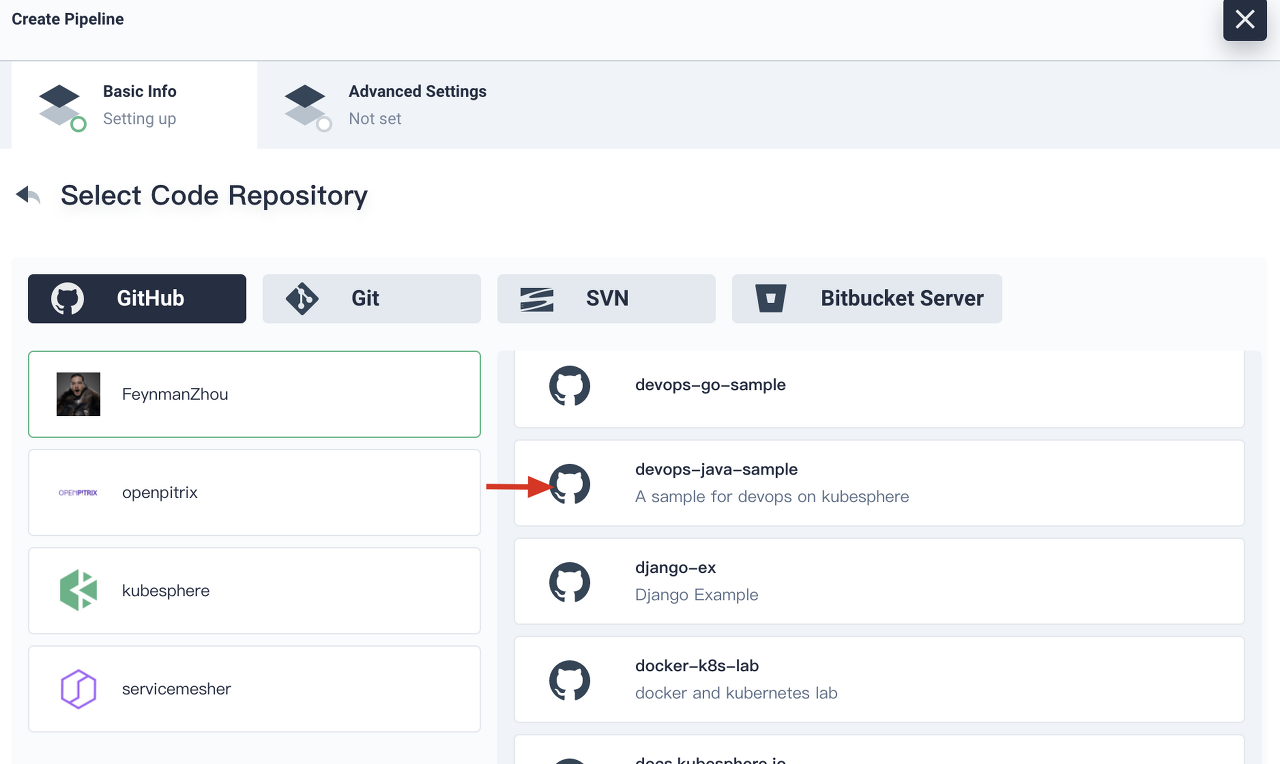The width and height of the screenshot is (1280, 764).
Task: Click the openpitrix logo
Action: (78, 492)
